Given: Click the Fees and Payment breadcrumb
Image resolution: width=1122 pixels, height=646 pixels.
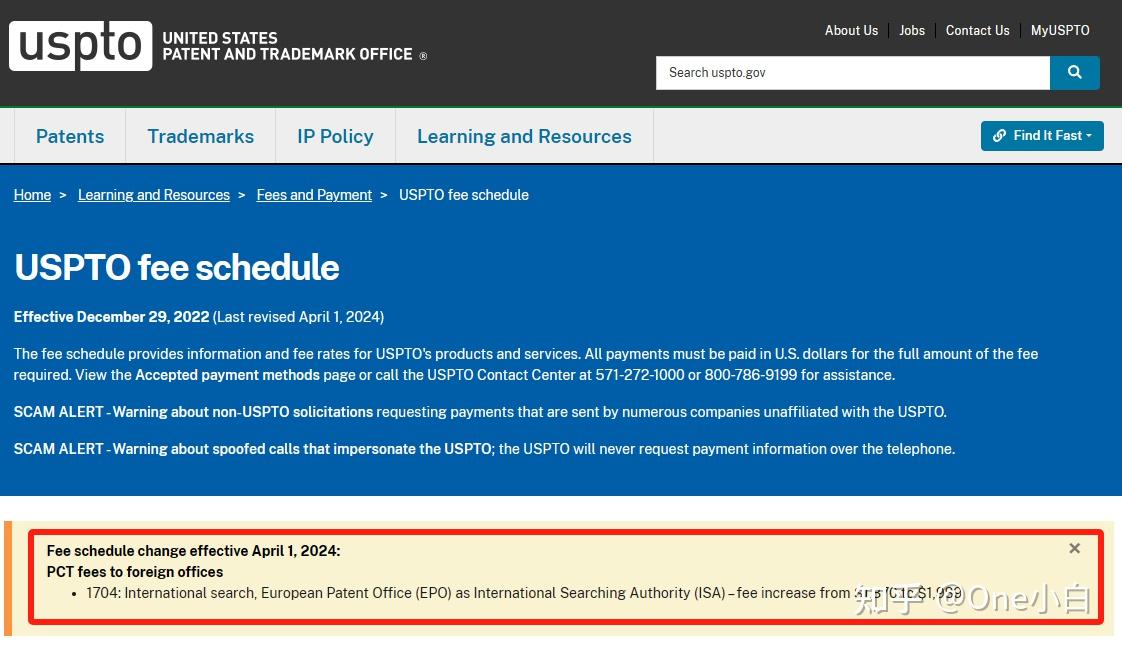Looking at the screenshot, I should [x=314, y=195].
